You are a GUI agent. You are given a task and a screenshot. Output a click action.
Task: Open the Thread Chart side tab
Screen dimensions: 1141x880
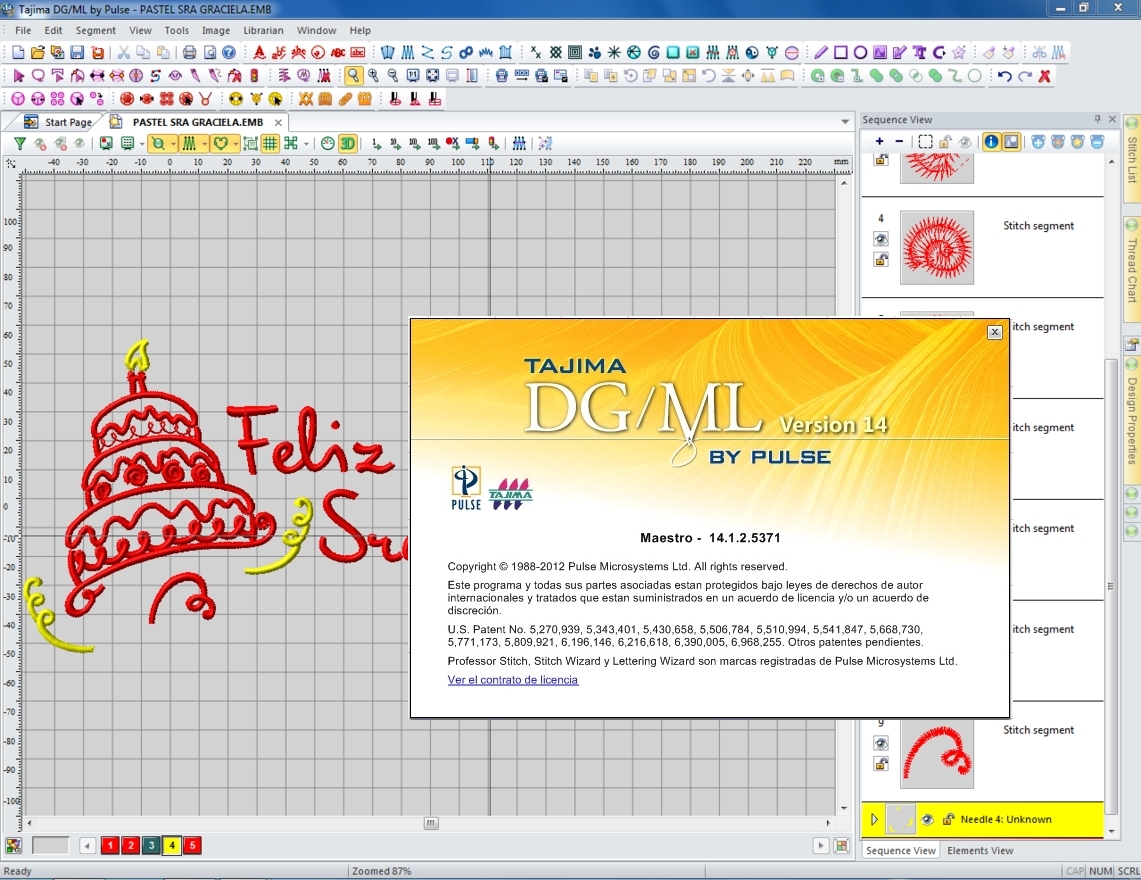[x=1132, y=269]
